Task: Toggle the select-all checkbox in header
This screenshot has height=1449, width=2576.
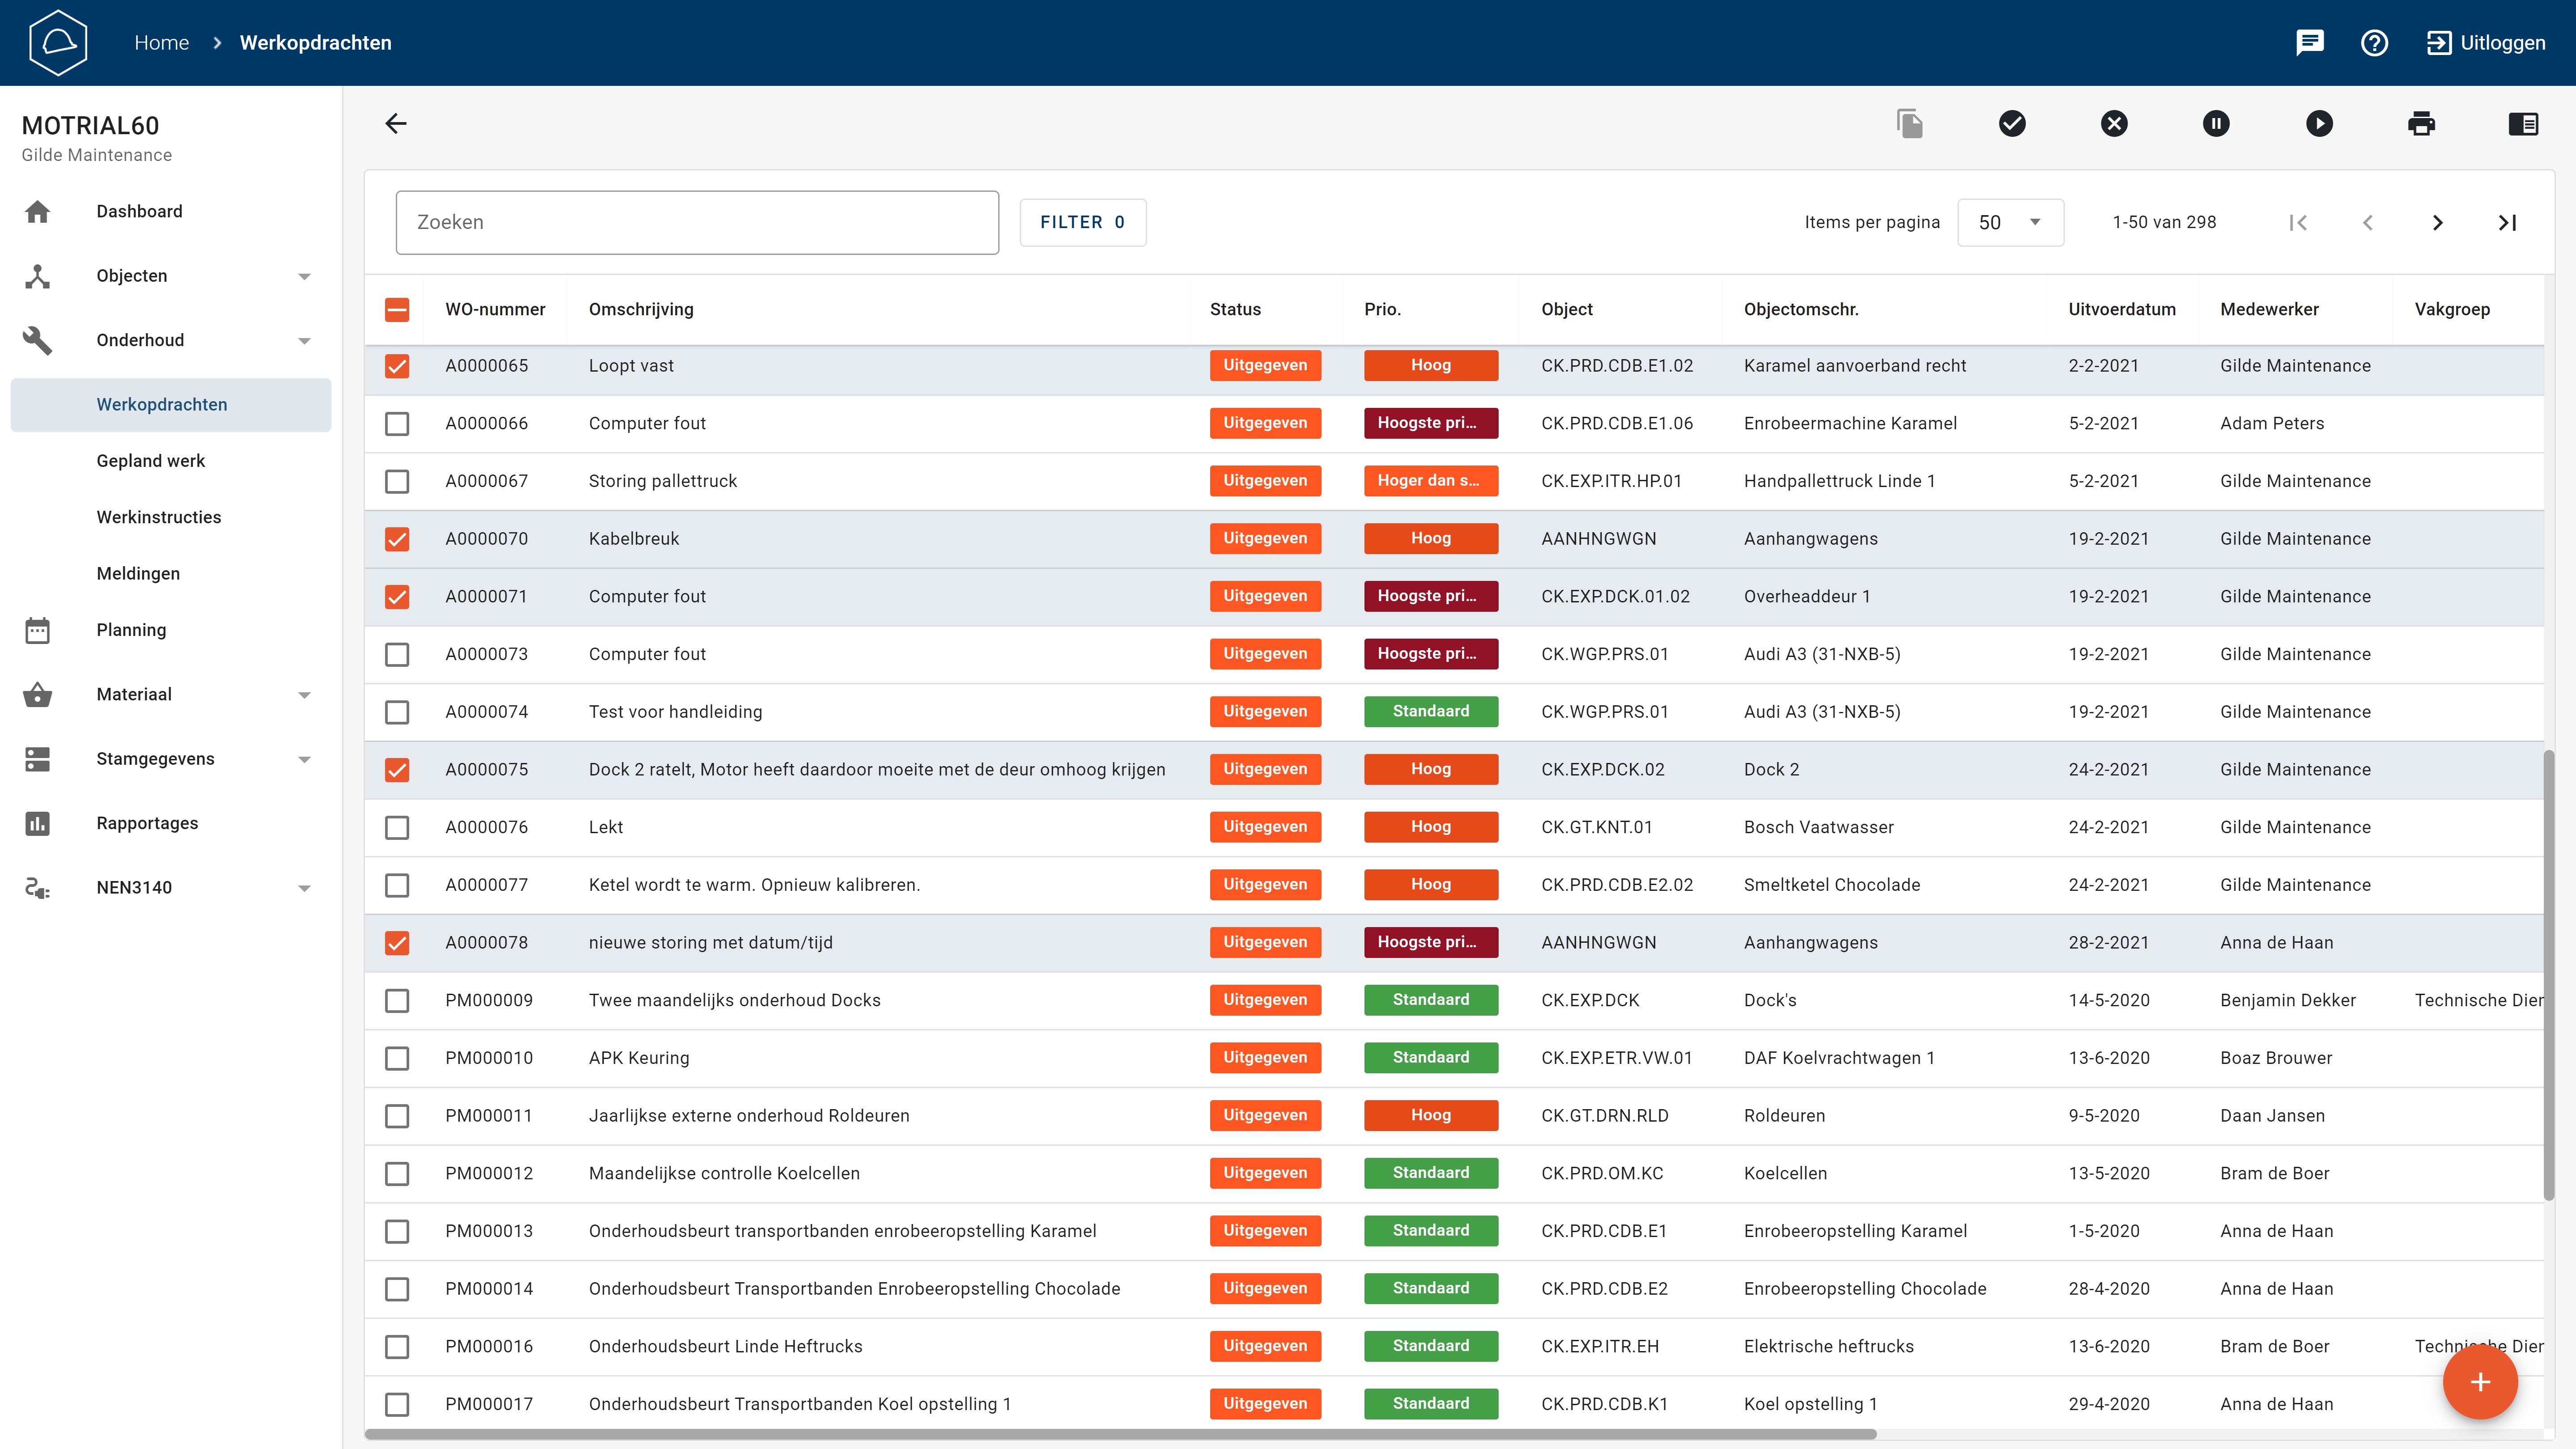Action: coord(397,309)
